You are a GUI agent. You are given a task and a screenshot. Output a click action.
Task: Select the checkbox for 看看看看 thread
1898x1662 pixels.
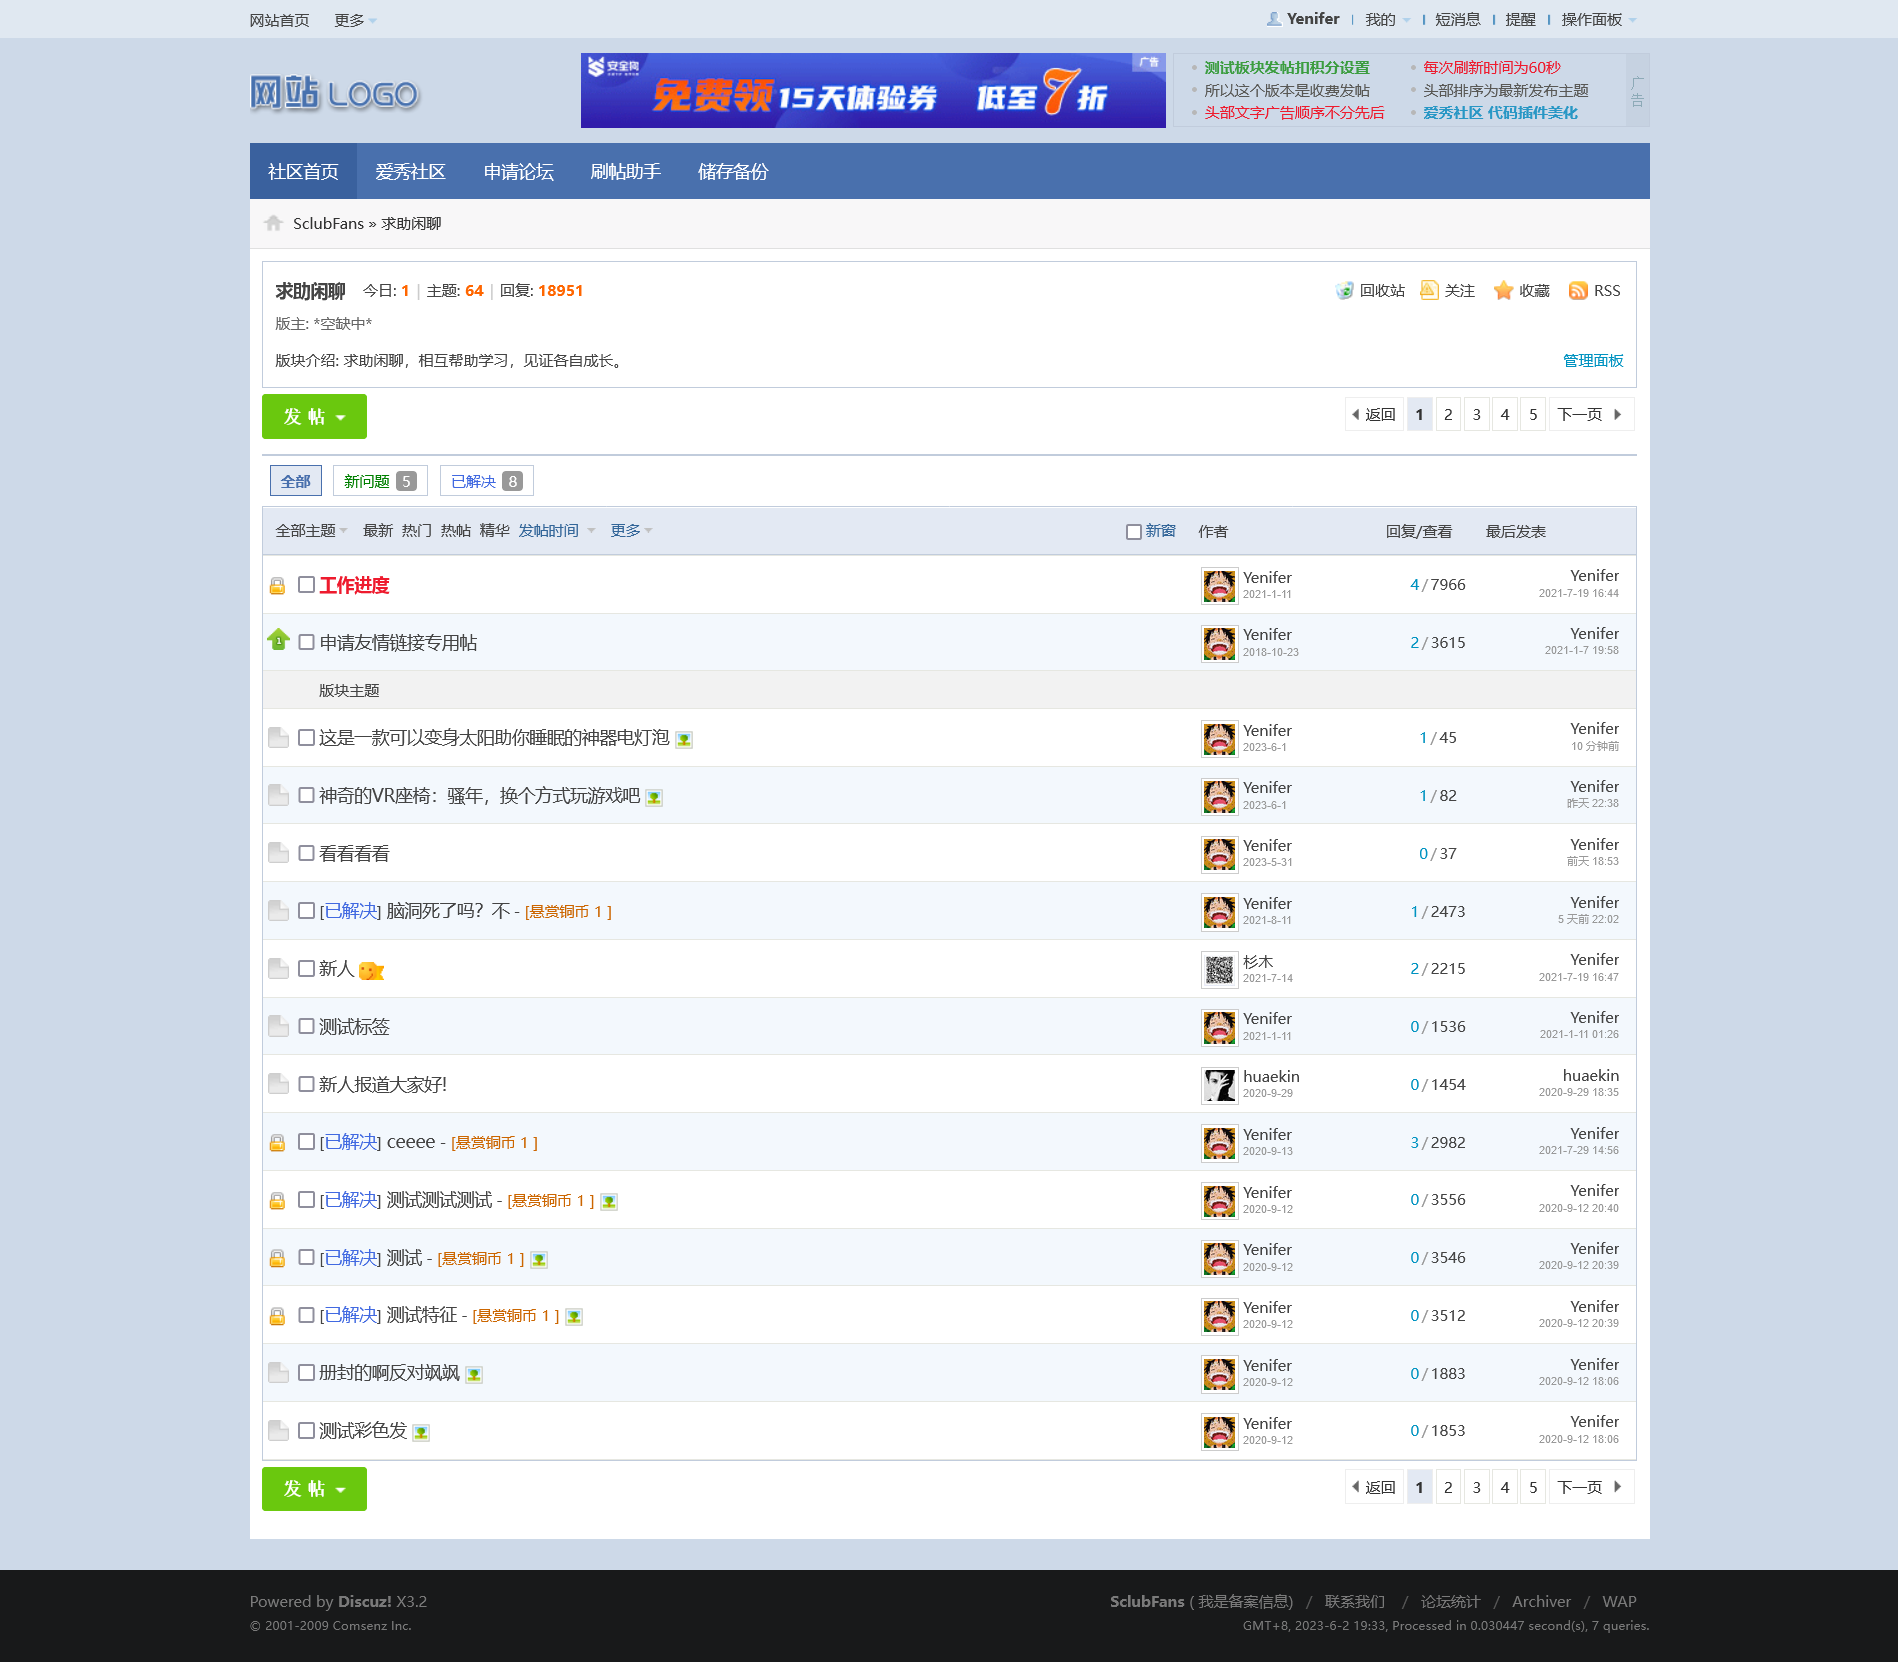[306, 853]
